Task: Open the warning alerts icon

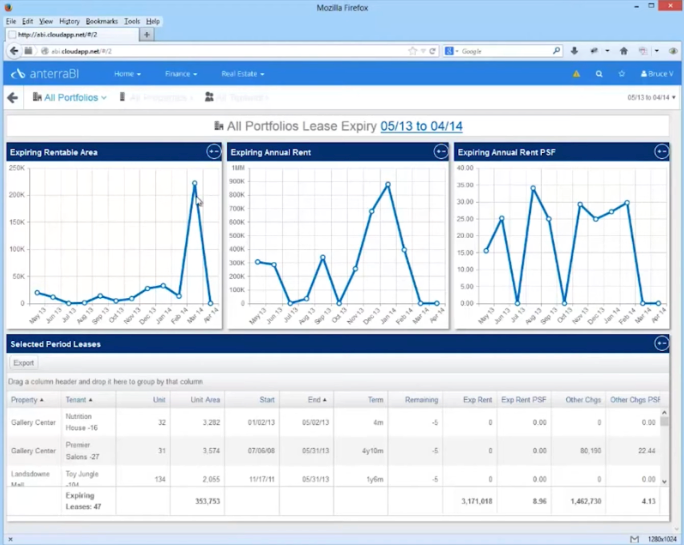Action: (576, 74)
